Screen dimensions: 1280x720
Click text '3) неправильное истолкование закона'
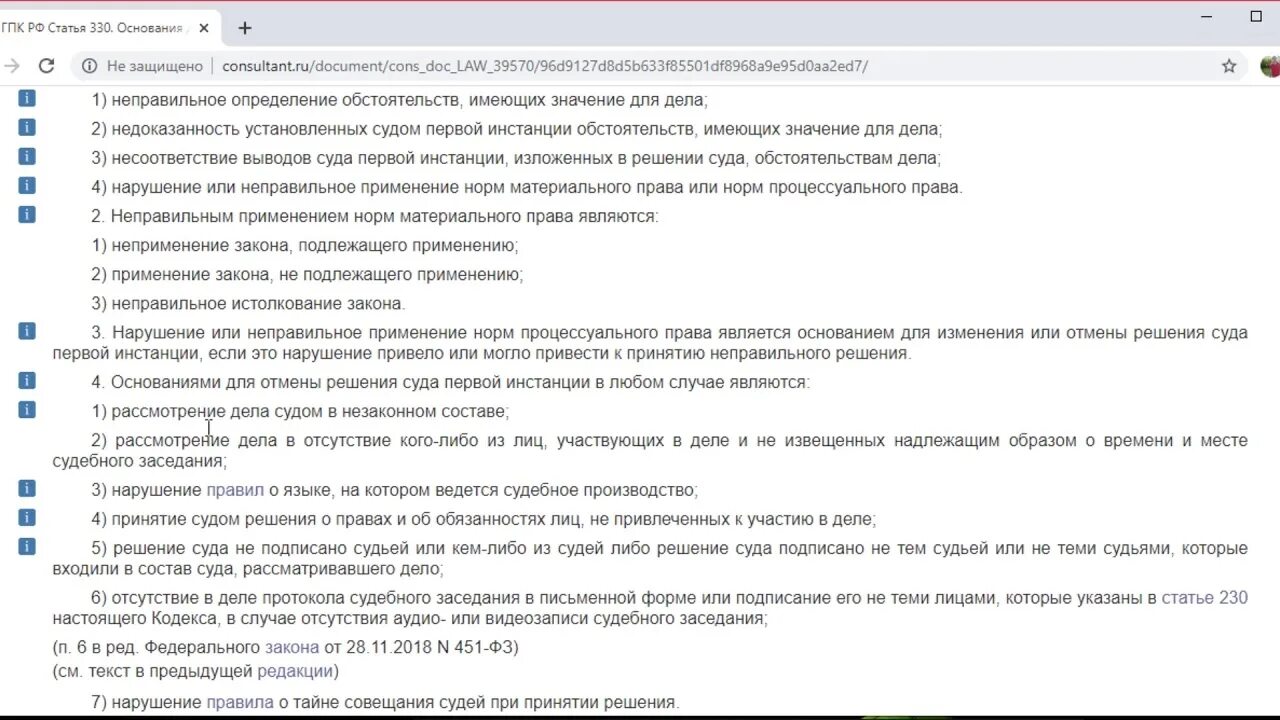click(248, 303)
